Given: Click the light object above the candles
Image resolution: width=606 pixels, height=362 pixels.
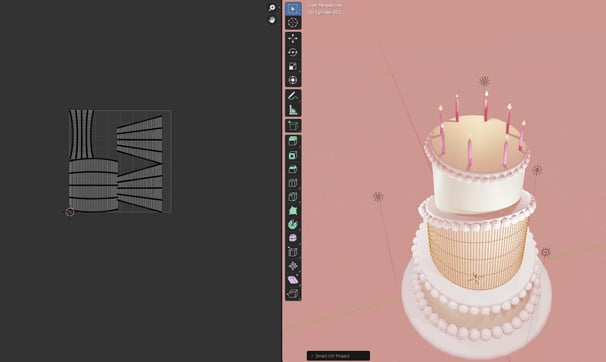Looking at the screenshot, I should [484, 81].
